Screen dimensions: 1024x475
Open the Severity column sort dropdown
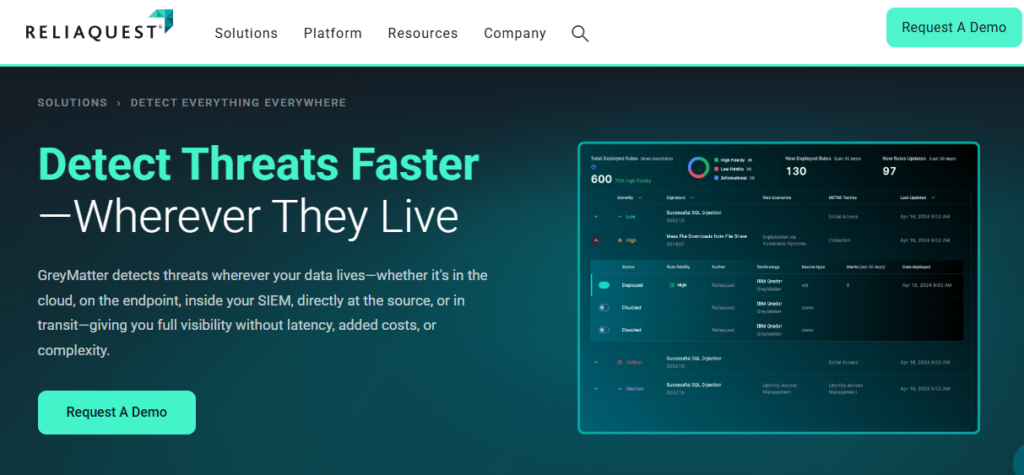(640, 197)
